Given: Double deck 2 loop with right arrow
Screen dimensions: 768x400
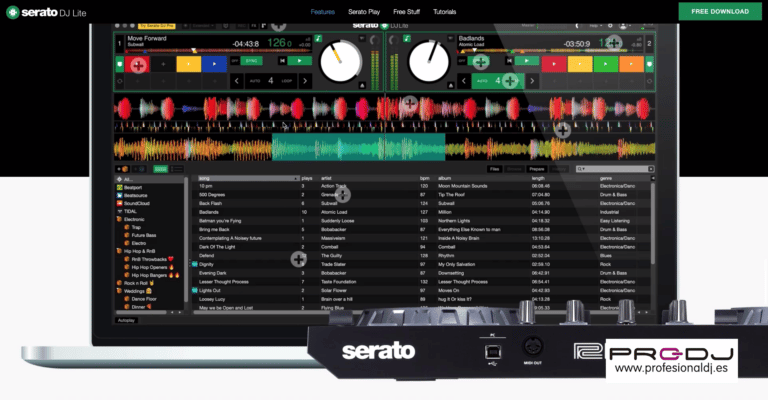Looking at the screenshot, I should [532, 81].
